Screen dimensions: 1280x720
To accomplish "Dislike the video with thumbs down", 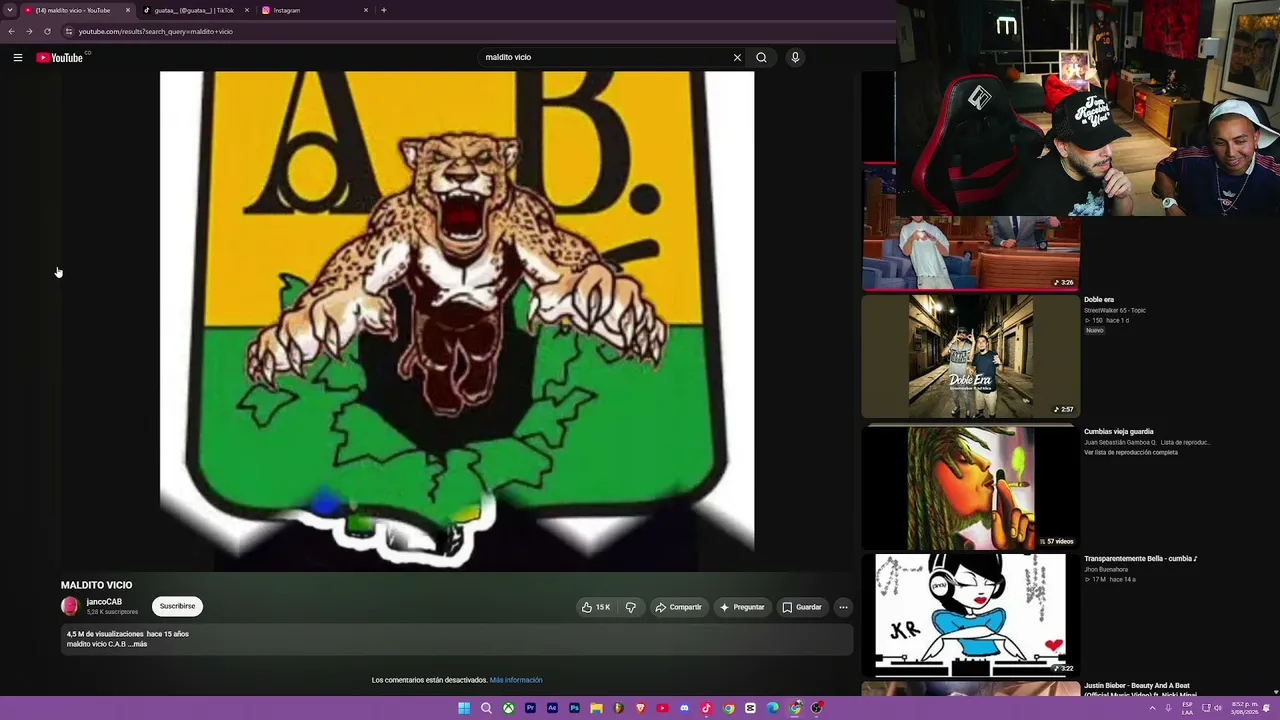I will pos(630,607).
